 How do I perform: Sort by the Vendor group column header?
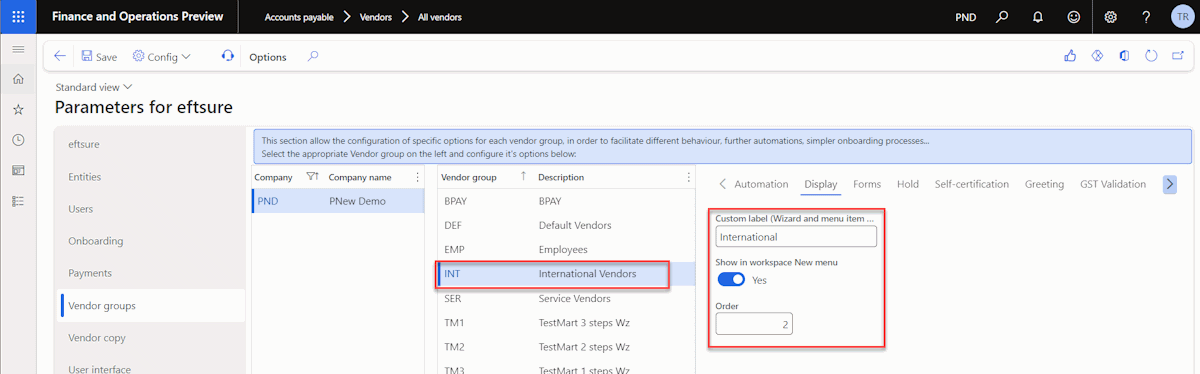tap(469, 177)
